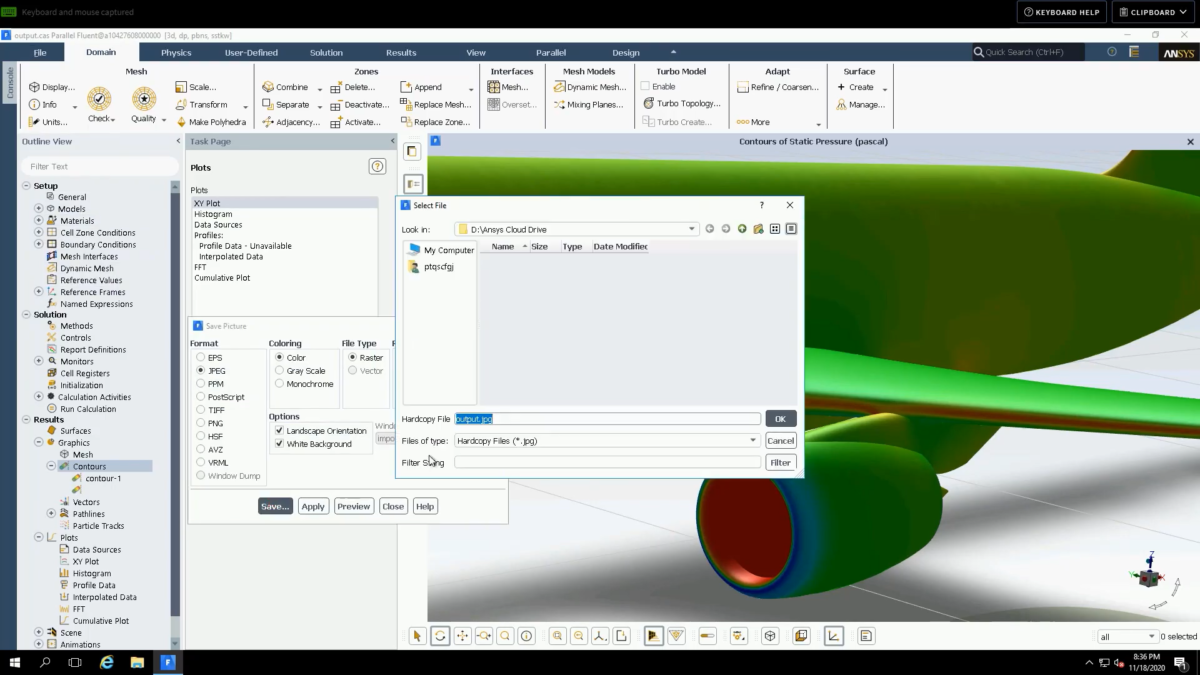The image size is (1200, 675).
Task: Click Delete zones tool
Action: click(353, 87)
